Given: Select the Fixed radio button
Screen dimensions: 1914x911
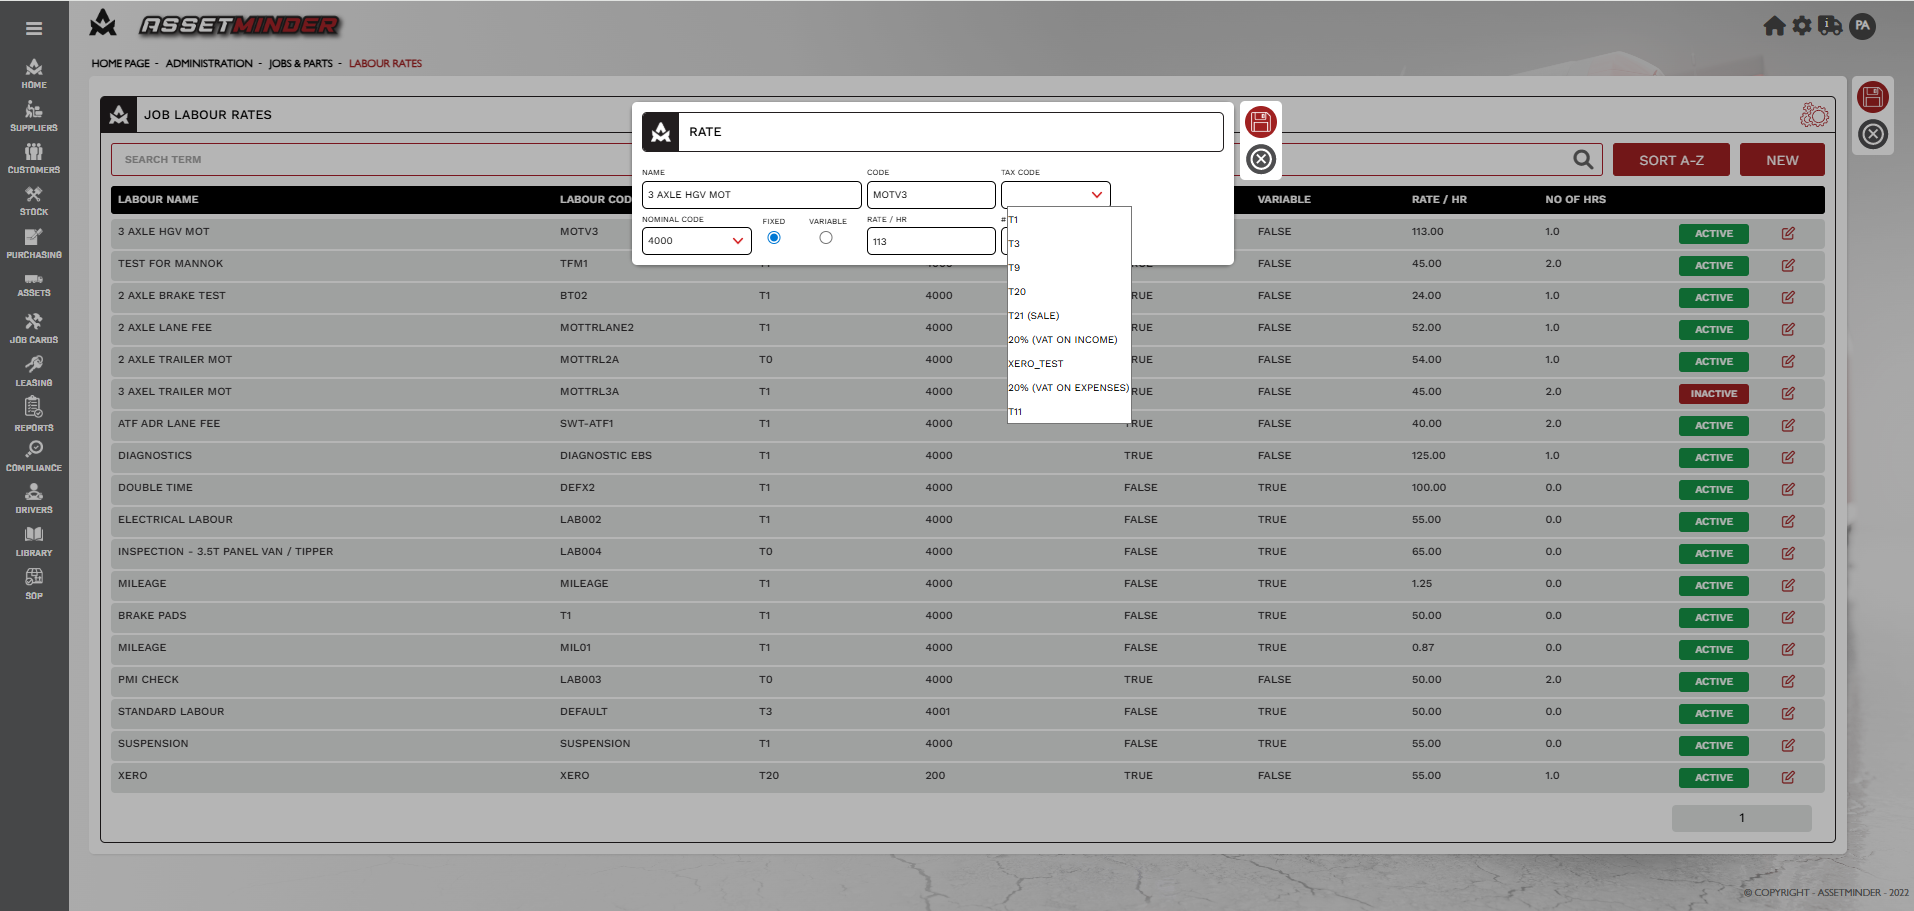Looking at the screenshot, I should (x=774, y=238).
